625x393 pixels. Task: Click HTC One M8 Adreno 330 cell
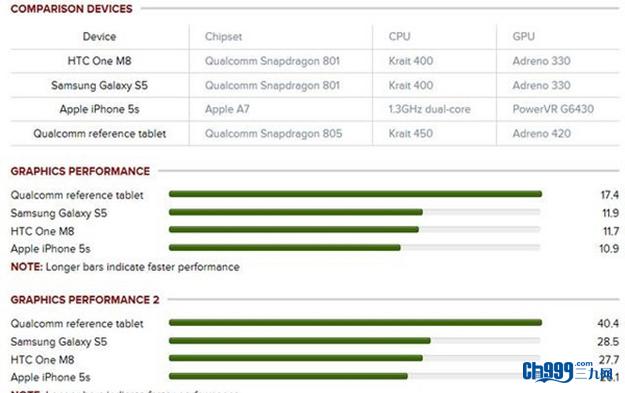(541, 61)
